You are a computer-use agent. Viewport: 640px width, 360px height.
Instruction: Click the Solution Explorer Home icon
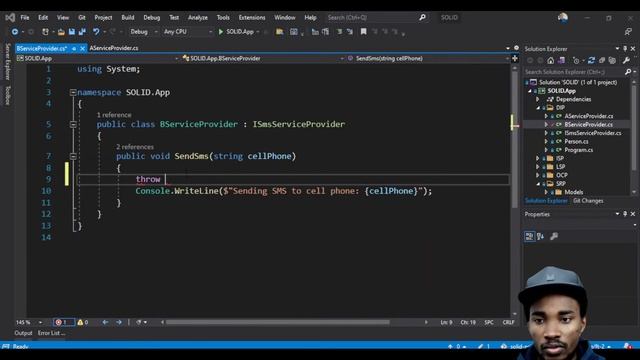tap(551, 60)
